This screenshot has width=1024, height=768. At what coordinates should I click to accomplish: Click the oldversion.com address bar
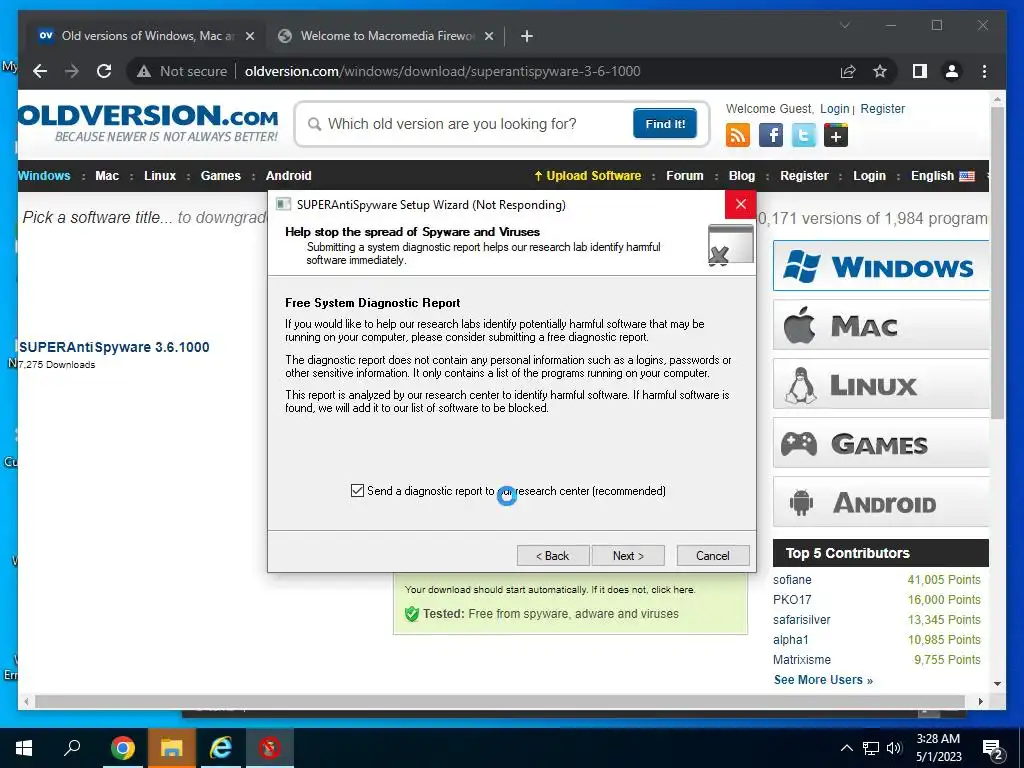coord(443,71)
